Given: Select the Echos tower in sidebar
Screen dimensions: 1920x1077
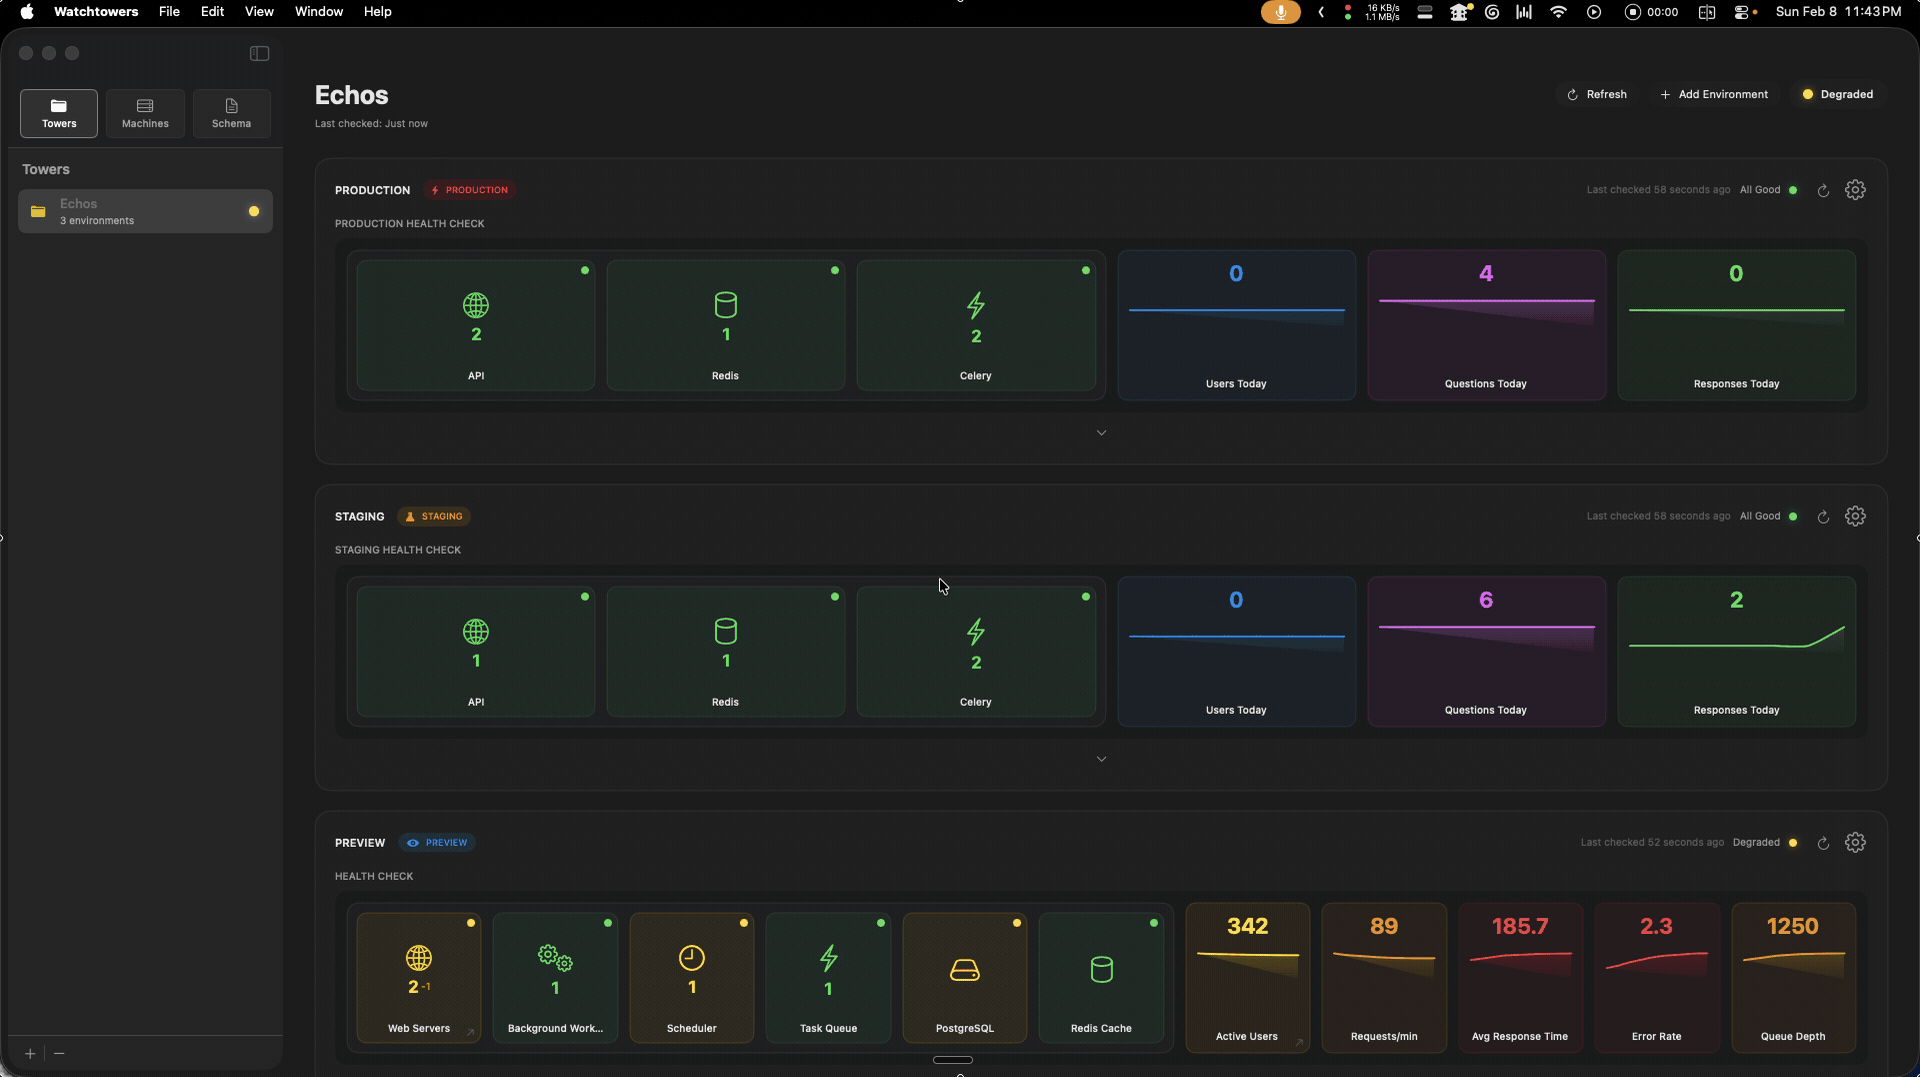Looking at the screenshot, I should click(145, 211).
